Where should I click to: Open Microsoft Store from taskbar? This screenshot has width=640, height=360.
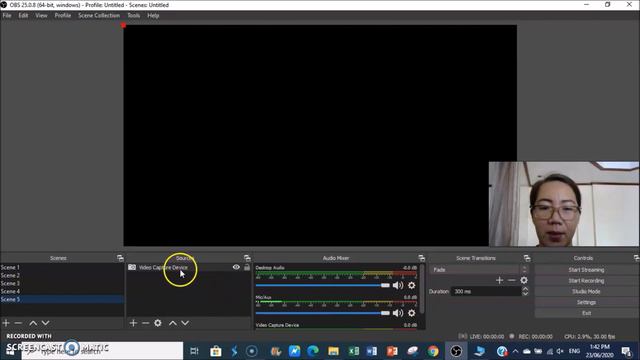pos(216,351)
